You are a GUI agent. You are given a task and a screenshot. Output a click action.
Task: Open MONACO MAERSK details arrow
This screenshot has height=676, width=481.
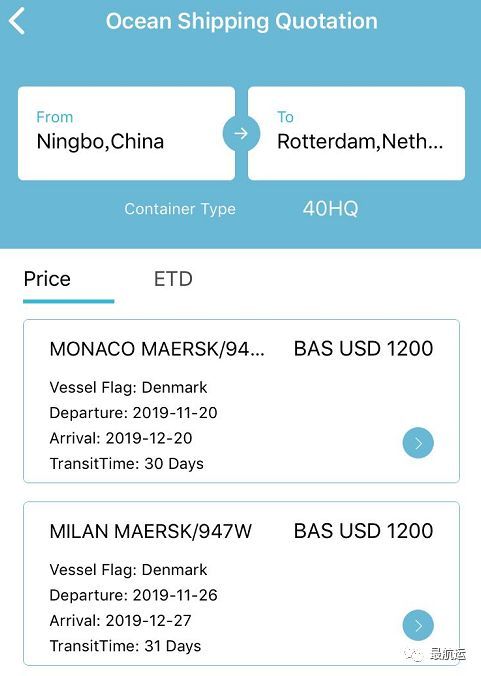point(418,443)
